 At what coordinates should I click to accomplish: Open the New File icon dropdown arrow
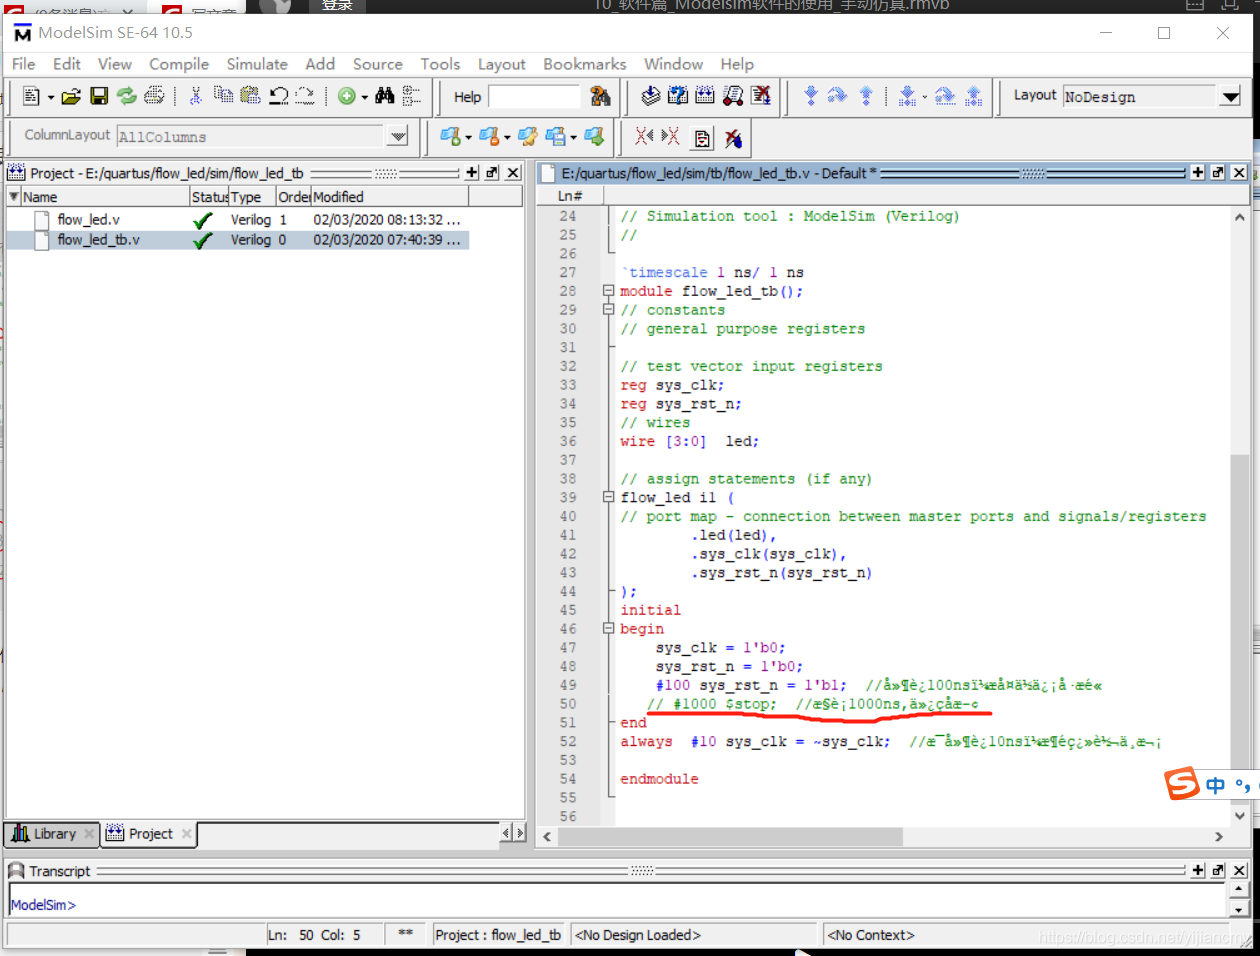coord(51,97)
